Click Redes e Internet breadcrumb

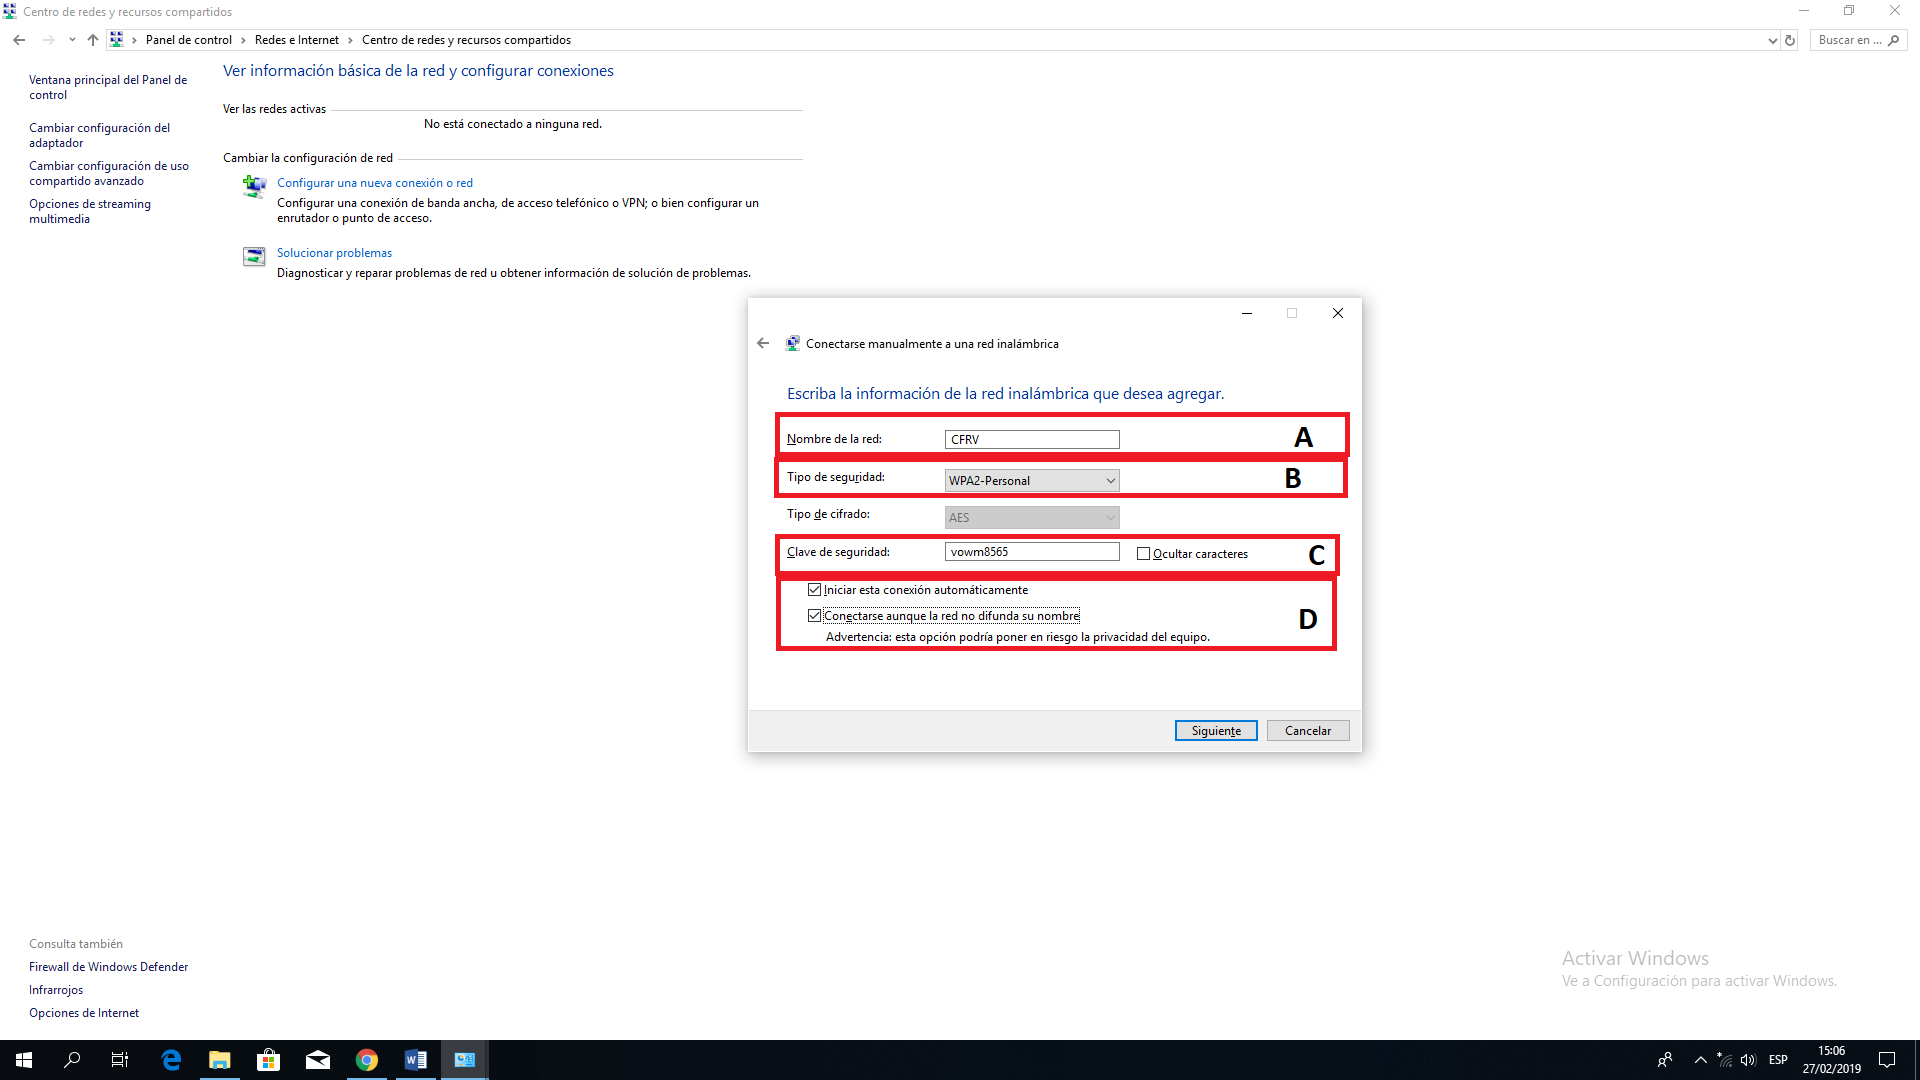coord(297,40)
